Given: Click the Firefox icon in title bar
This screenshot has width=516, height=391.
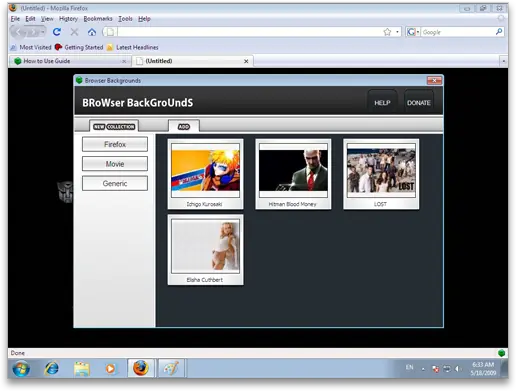Looking at the screenshot, I should pyautogui.click(x=13, y=8).
